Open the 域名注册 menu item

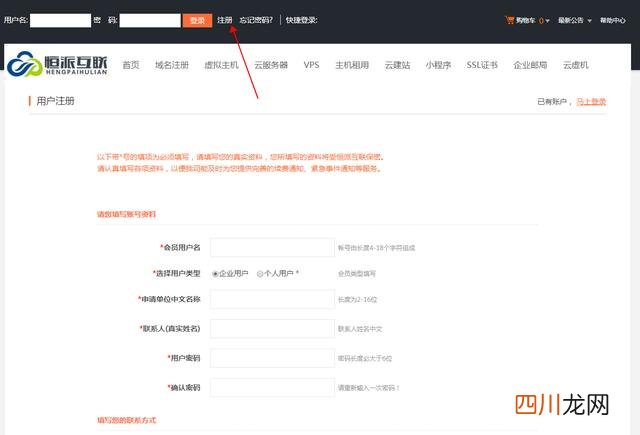click(x=172, y=65)
